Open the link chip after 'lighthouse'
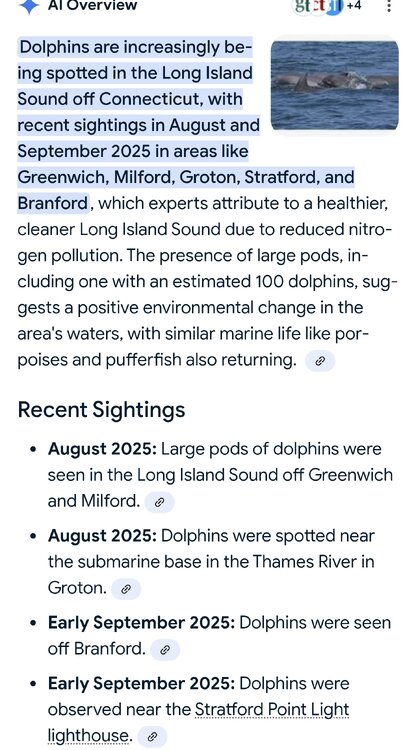Screen dimensions: 416x750 click(x=152, y=737)
